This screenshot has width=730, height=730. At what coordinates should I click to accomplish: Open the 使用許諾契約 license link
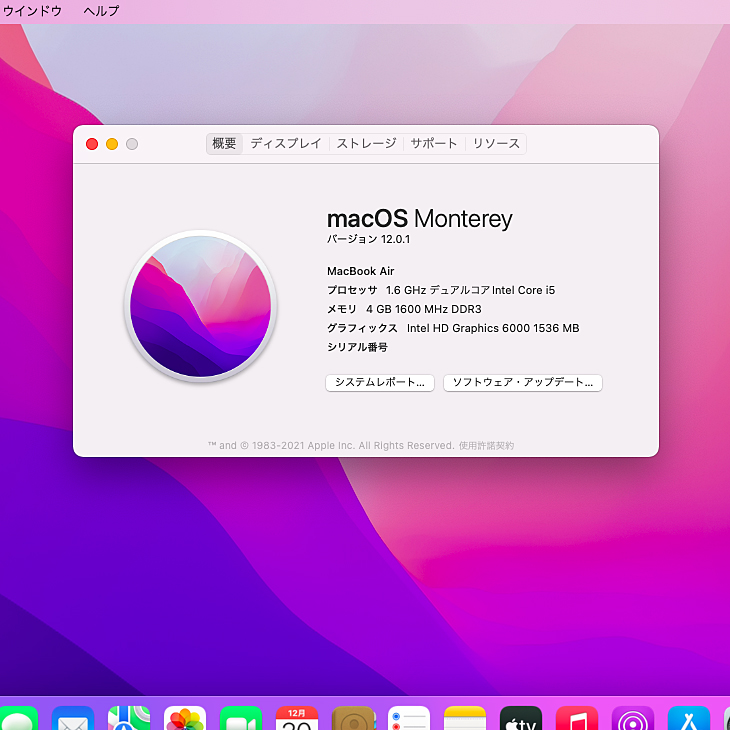(x=486, y=446)
